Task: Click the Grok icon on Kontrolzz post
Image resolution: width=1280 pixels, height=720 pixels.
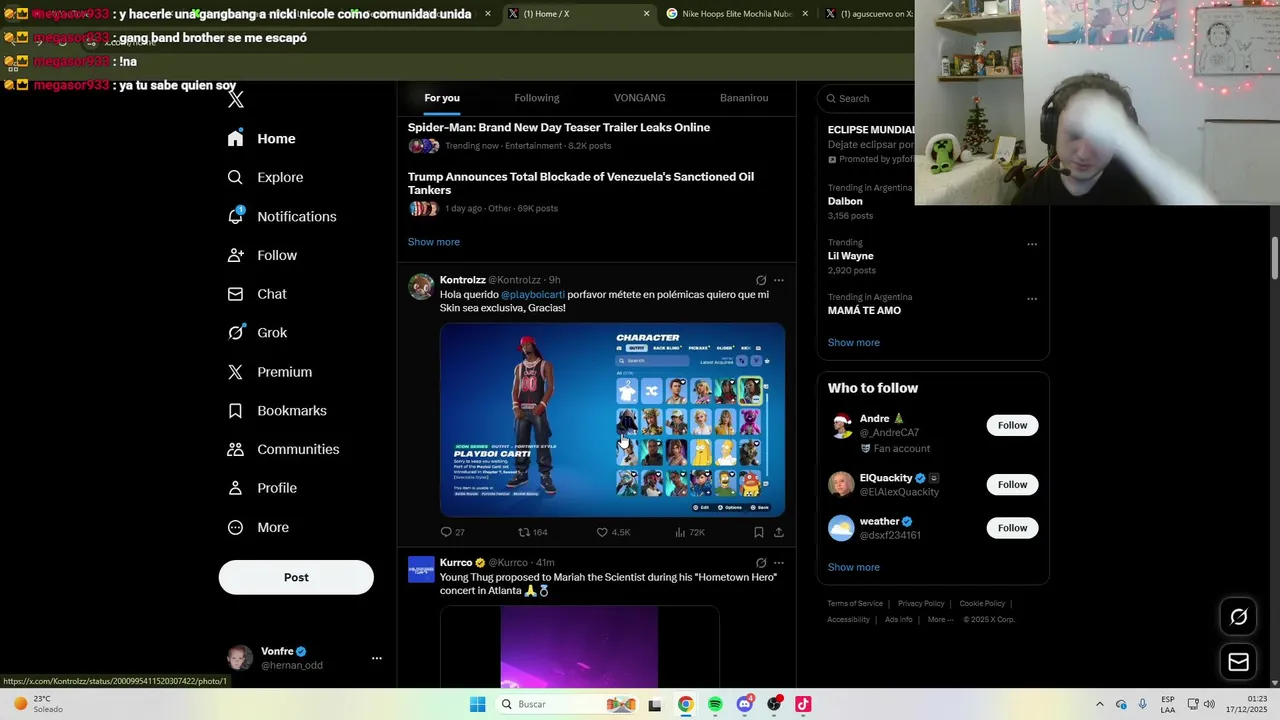Action: tap(761, 280)
